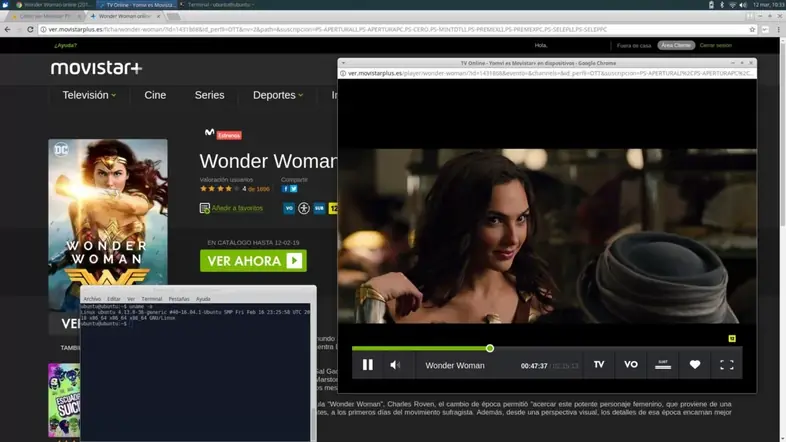Open Pestañas menu in the terminal
Image resolution: width=786 pixels, height=442 pixels.
(x=179, y=299)
